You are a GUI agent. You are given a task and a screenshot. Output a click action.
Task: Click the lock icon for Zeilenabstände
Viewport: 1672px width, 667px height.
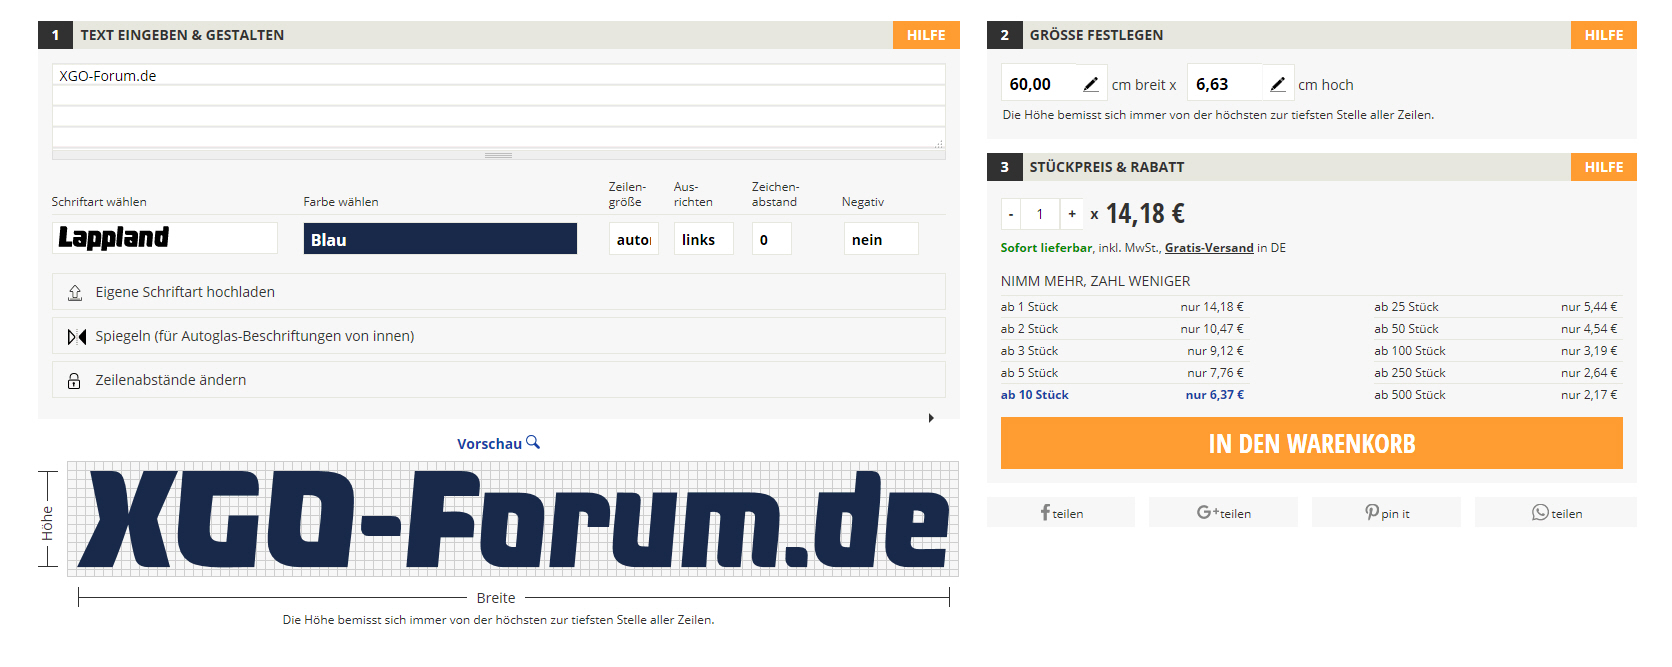coord(74,380)
